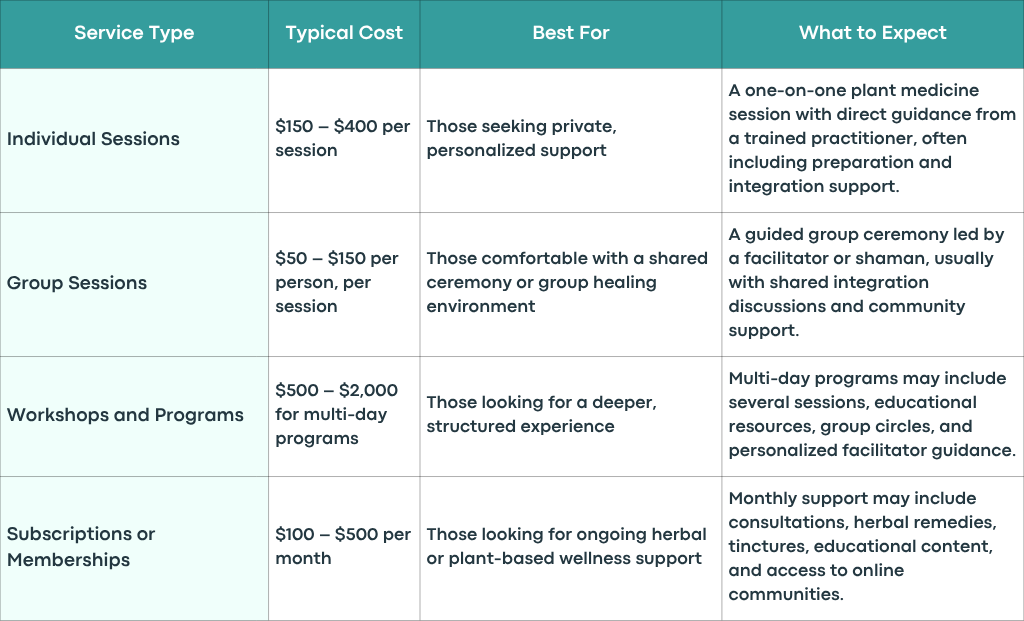Click the Service Type column header

(x=134, y=33)
